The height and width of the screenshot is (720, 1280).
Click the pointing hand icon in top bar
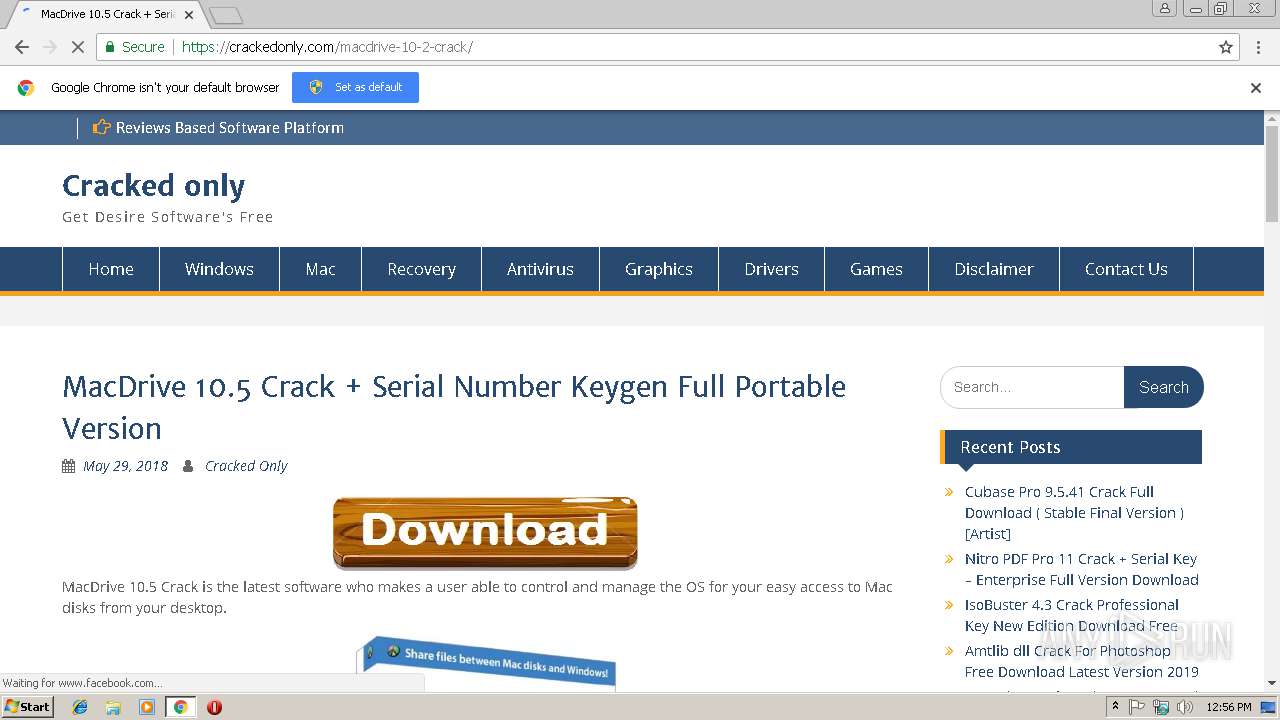coord(101,127)
